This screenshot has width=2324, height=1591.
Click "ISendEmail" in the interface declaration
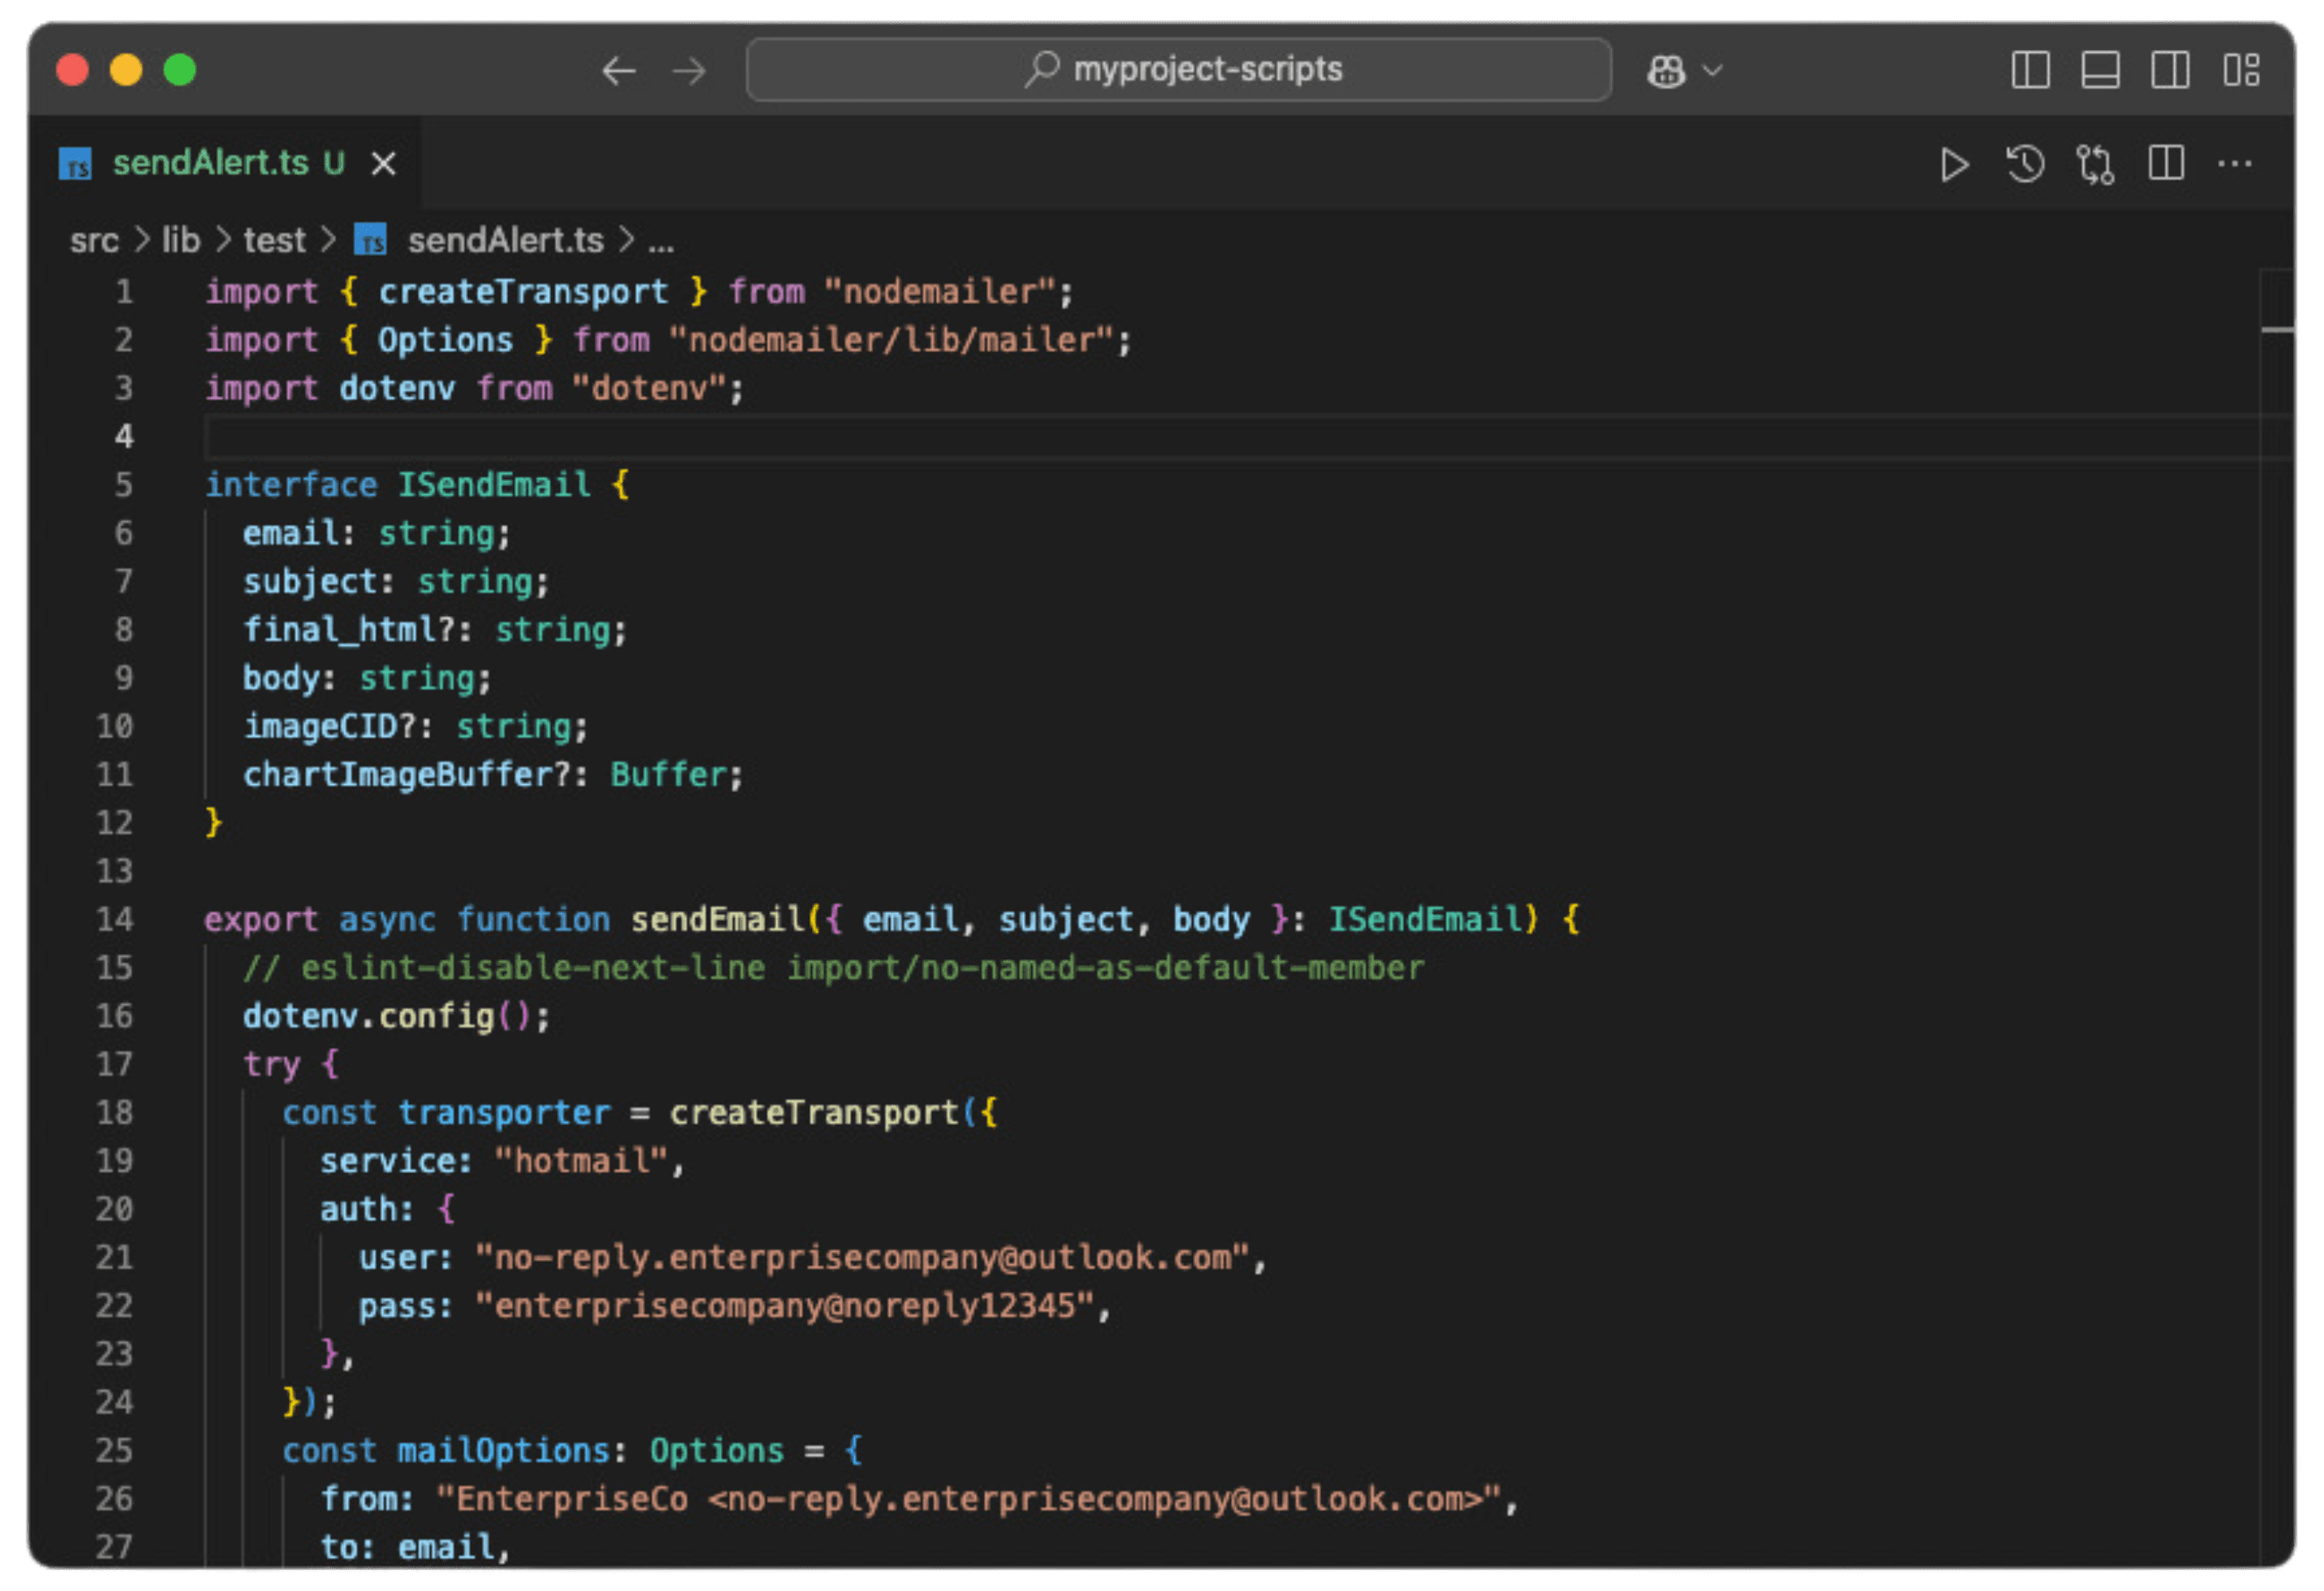click(494, 485)
